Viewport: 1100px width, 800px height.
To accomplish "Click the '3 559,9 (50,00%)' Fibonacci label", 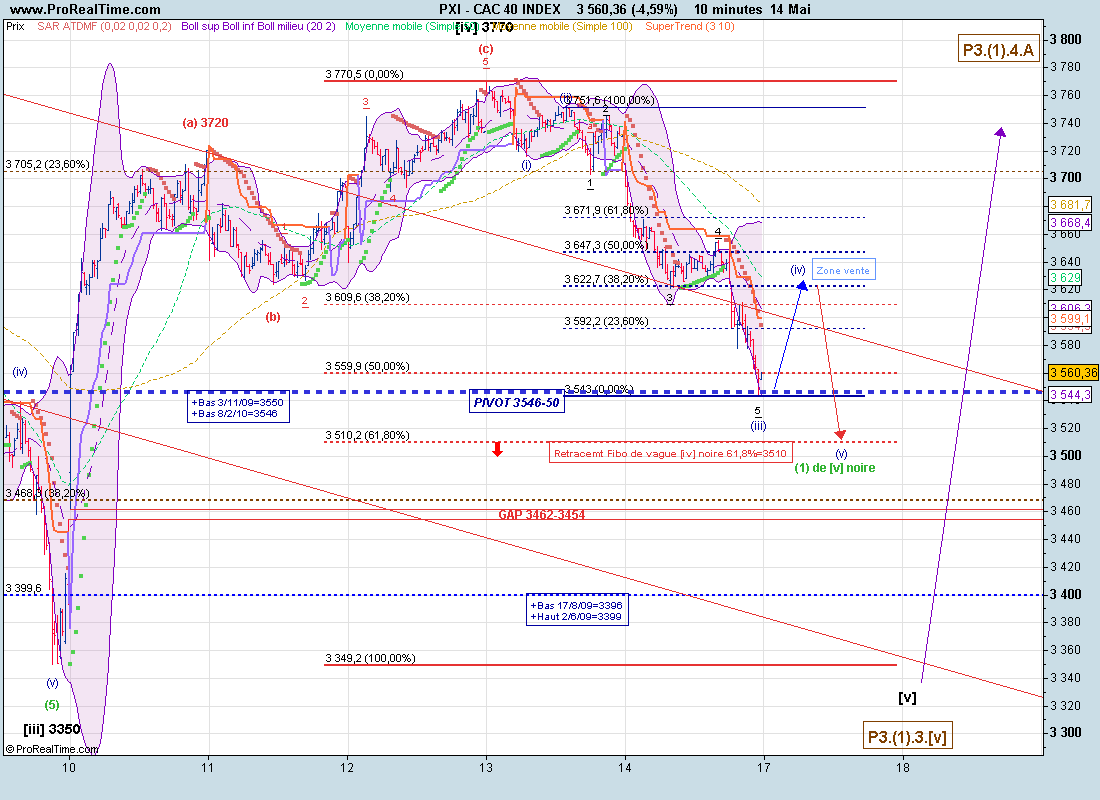I will pos(367,366).
